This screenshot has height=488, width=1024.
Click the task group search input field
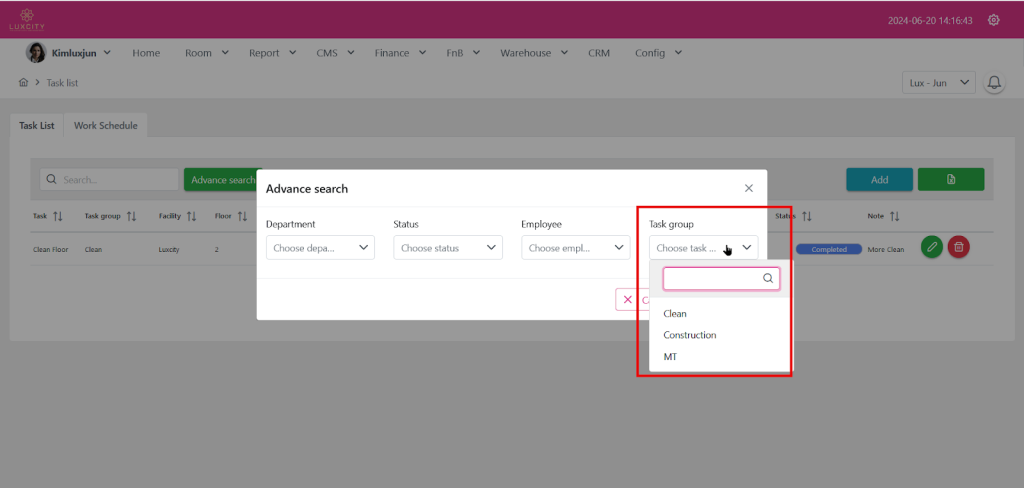(x=712, y=279)
